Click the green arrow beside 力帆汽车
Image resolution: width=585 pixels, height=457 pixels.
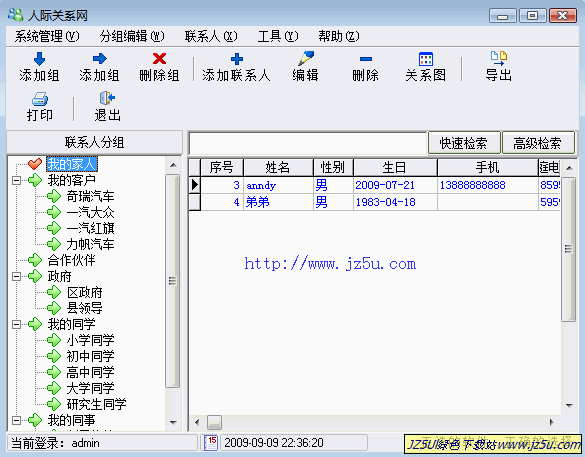click(x=54, y=244)
